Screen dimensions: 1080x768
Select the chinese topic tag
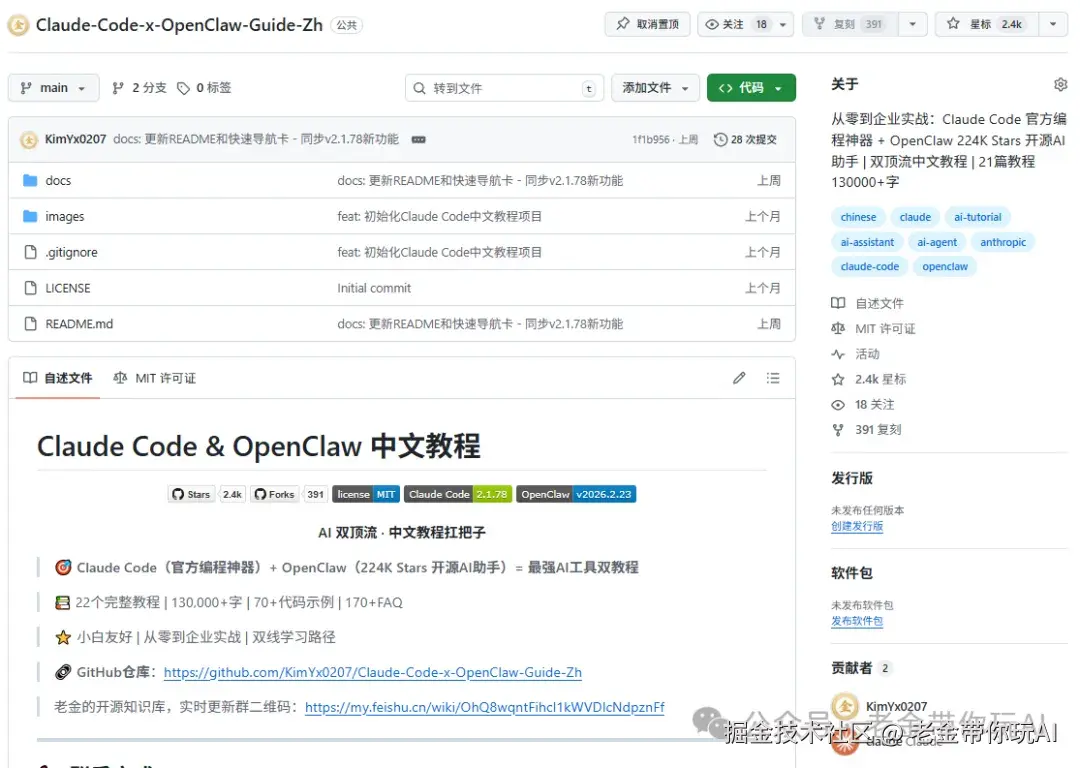click(x=858, y=217)
